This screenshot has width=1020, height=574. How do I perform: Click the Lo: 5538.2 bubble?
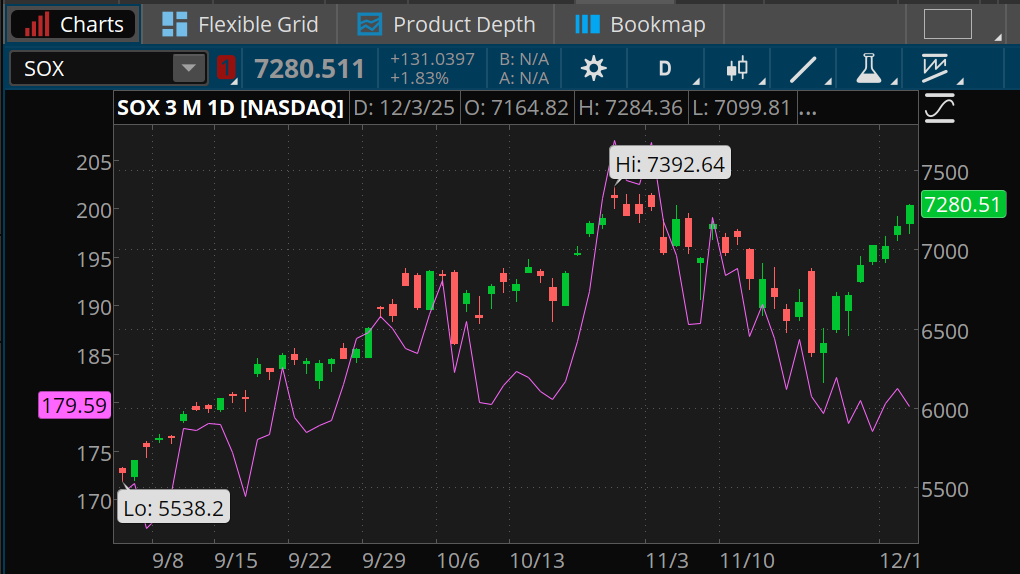174,508
